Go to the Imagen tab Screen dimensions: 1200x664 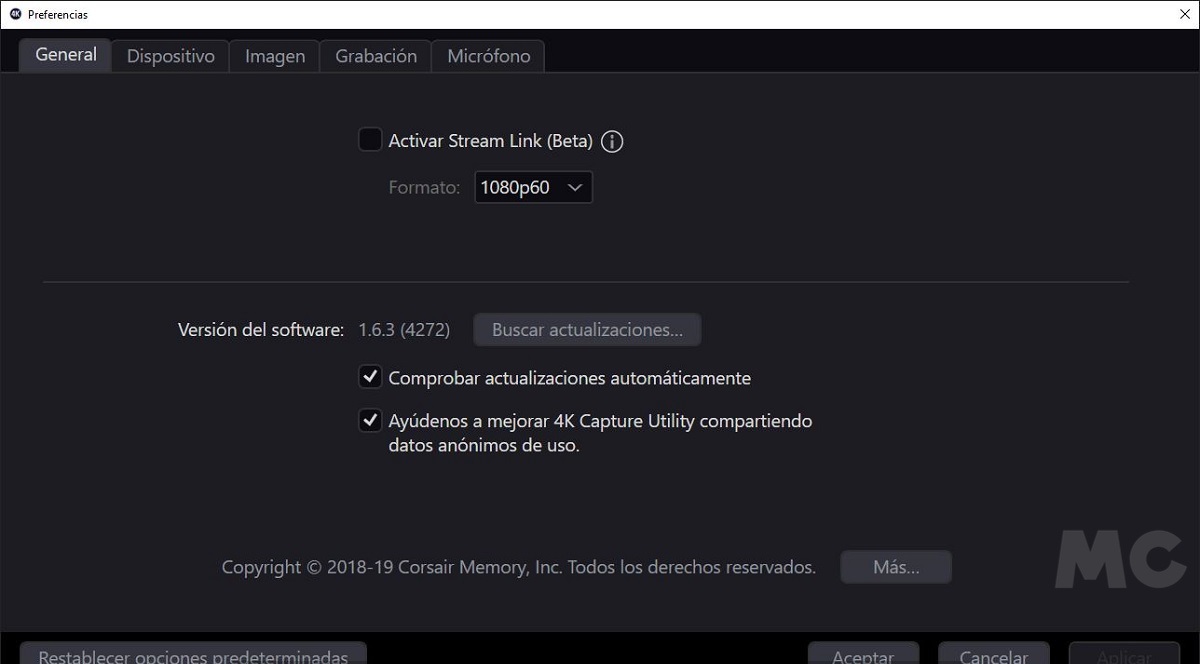pos(275,56)
